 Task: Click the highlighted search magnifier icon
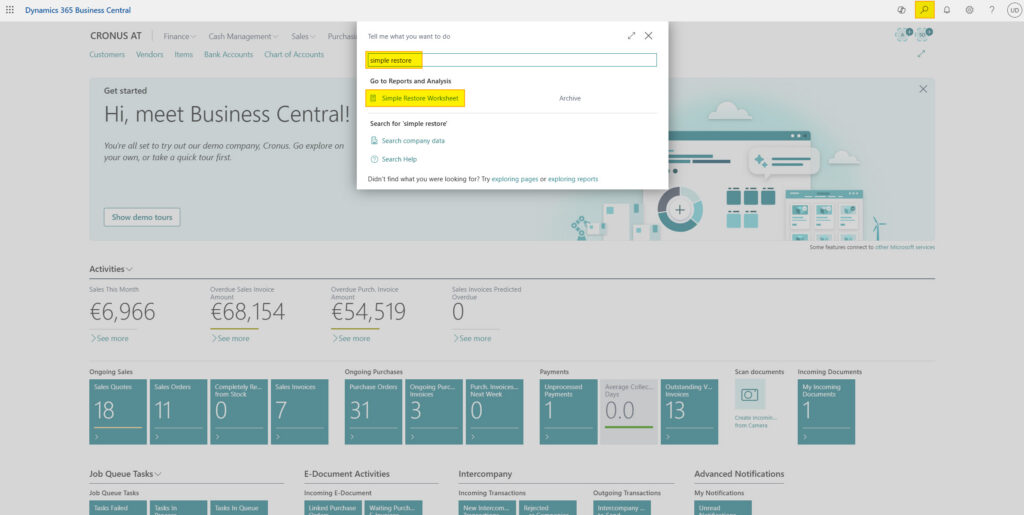pyautogui.click(x=925, y=9)
